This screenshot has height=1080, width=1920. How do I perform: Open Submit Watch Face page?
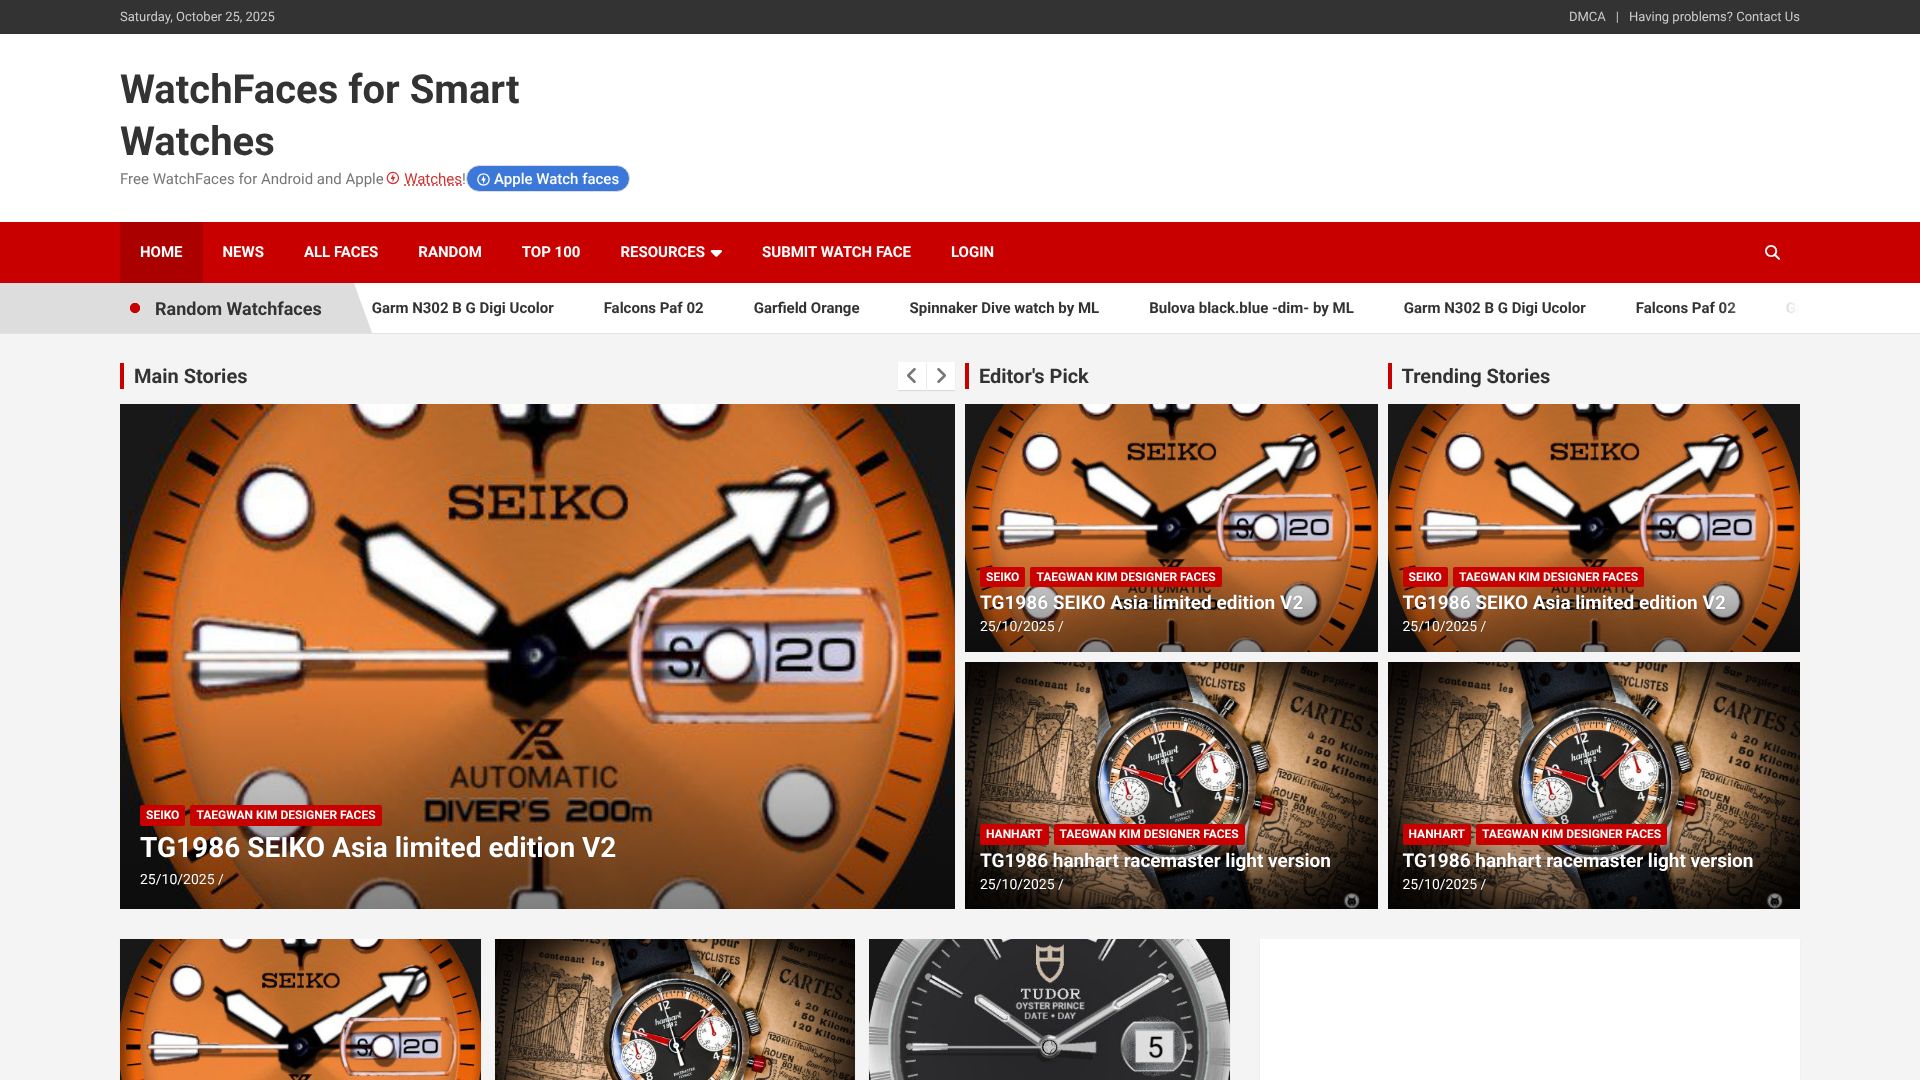click(x=836, y=252)
